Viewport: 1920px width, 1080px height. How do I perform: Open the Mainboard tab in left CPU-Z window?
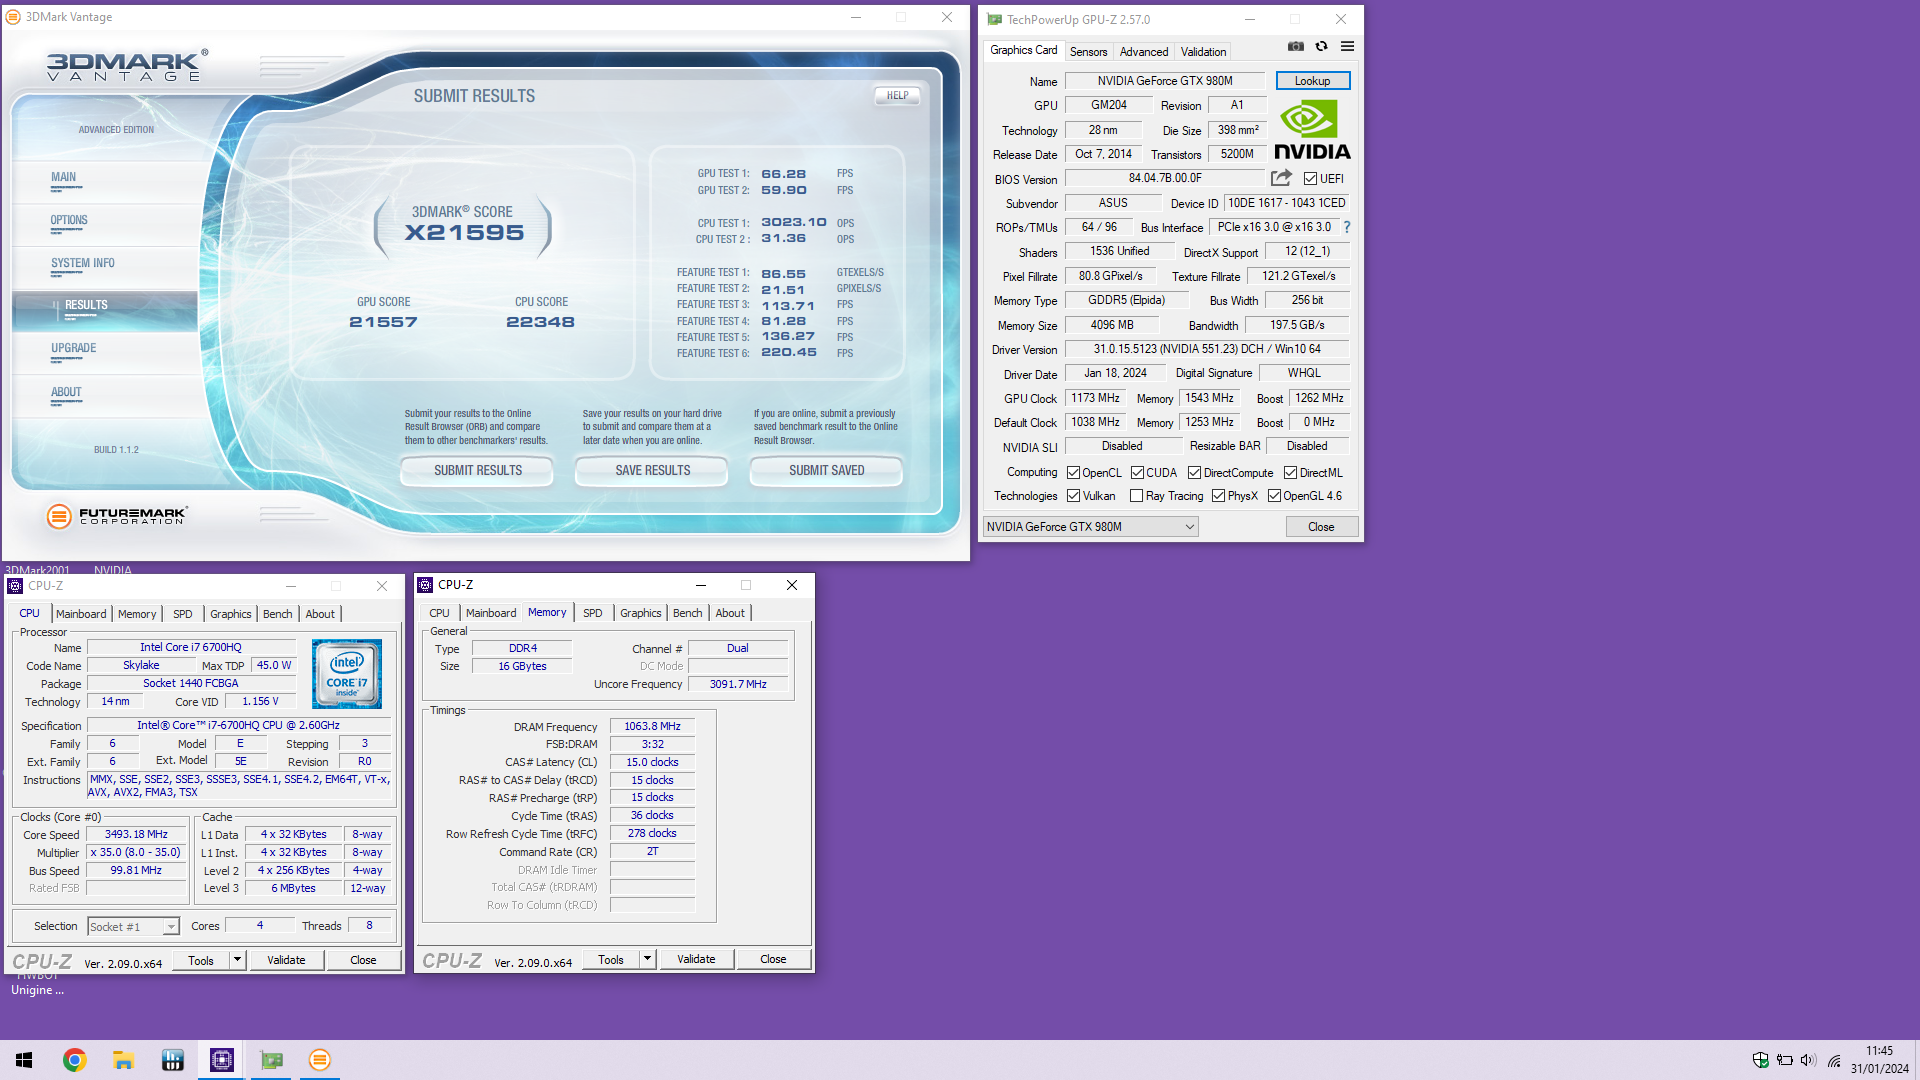81,614
